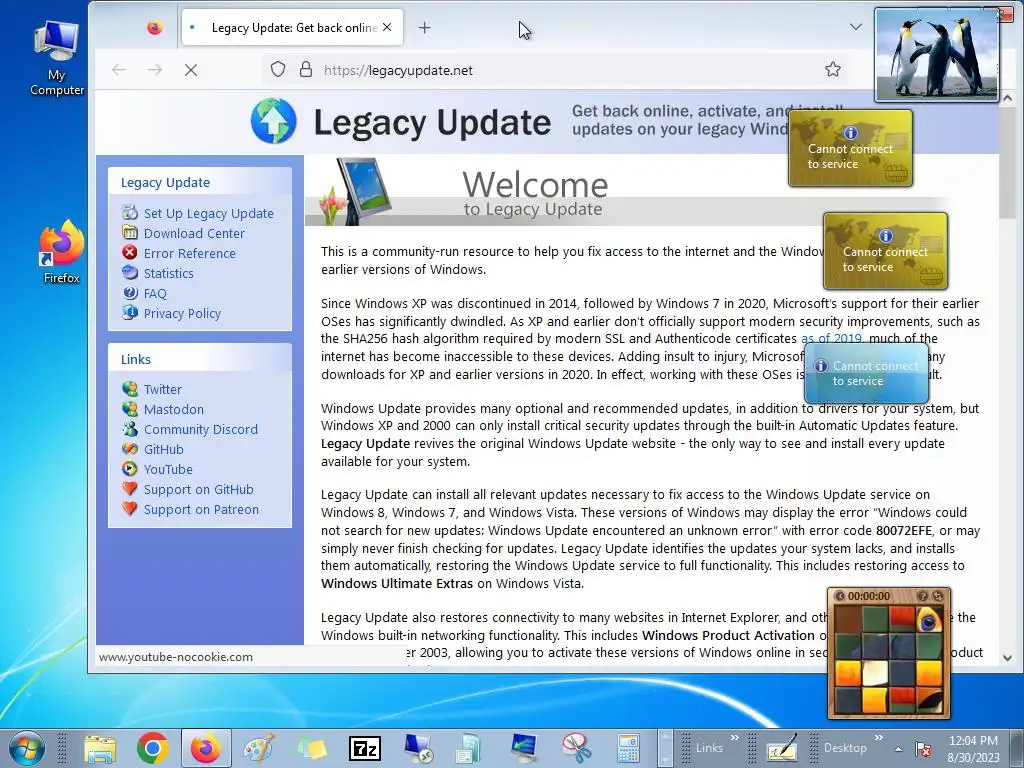
Task: Click the Twitter link in Links
Action: pos(163,389)
